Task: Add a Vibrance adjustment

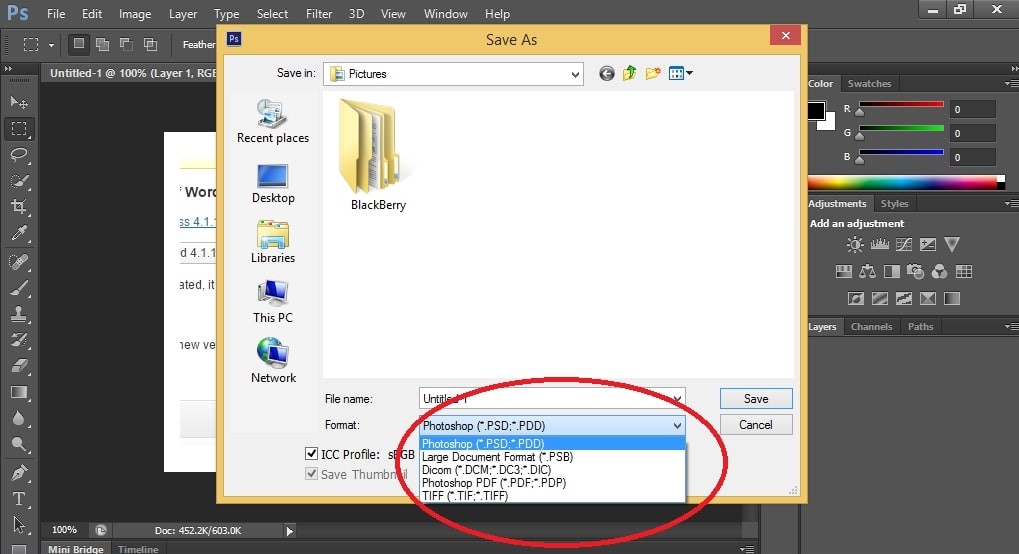Action: point(951,244)
